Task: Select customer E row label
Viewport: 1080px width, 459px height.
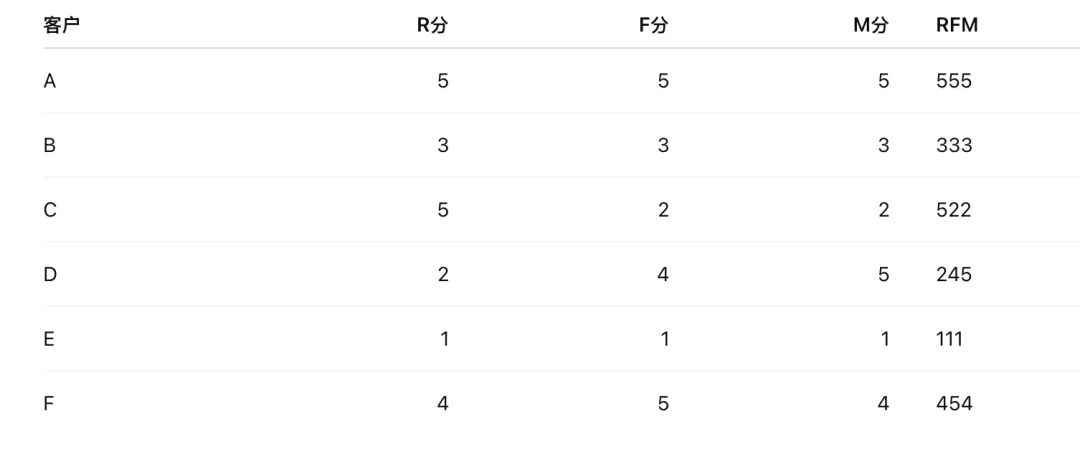Action: [49, 339]
